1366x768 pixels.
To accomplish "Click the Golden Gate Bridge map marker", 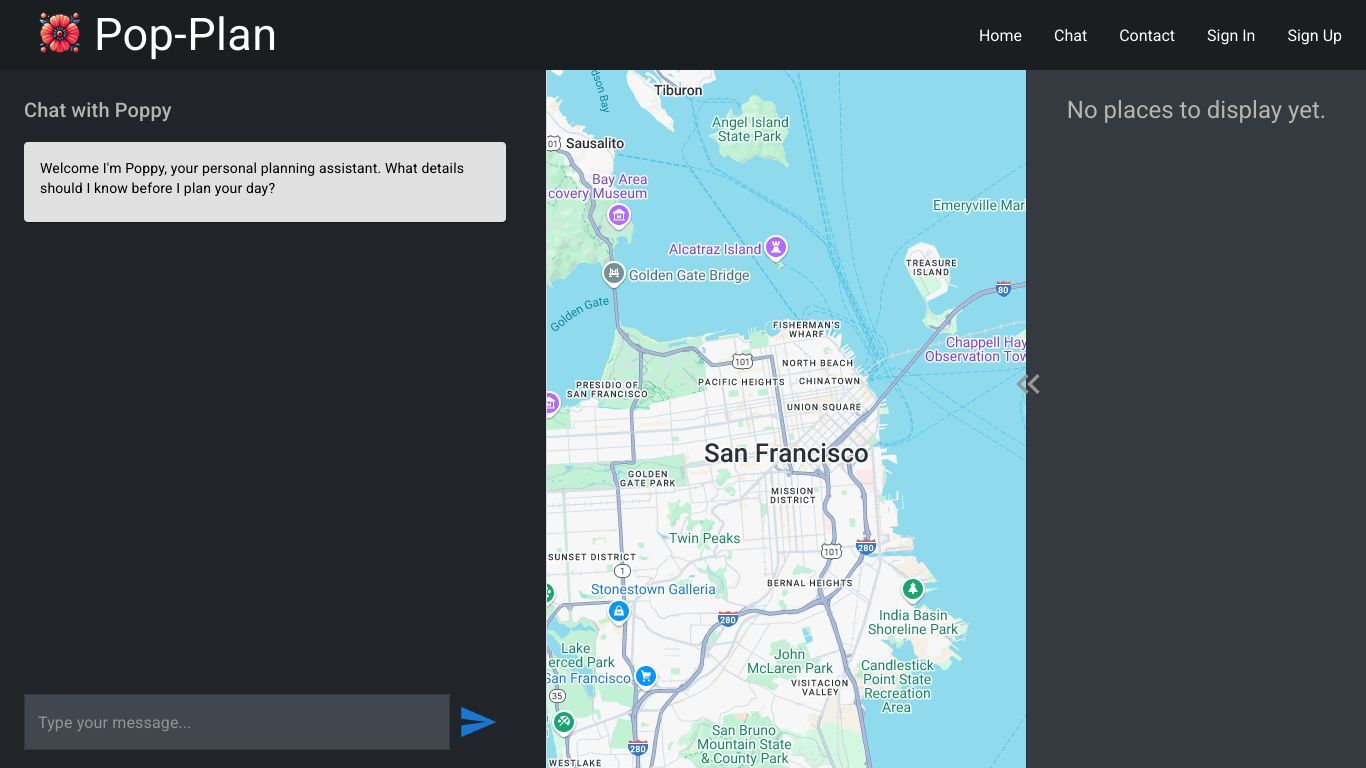I will click(x=614, y=273).
